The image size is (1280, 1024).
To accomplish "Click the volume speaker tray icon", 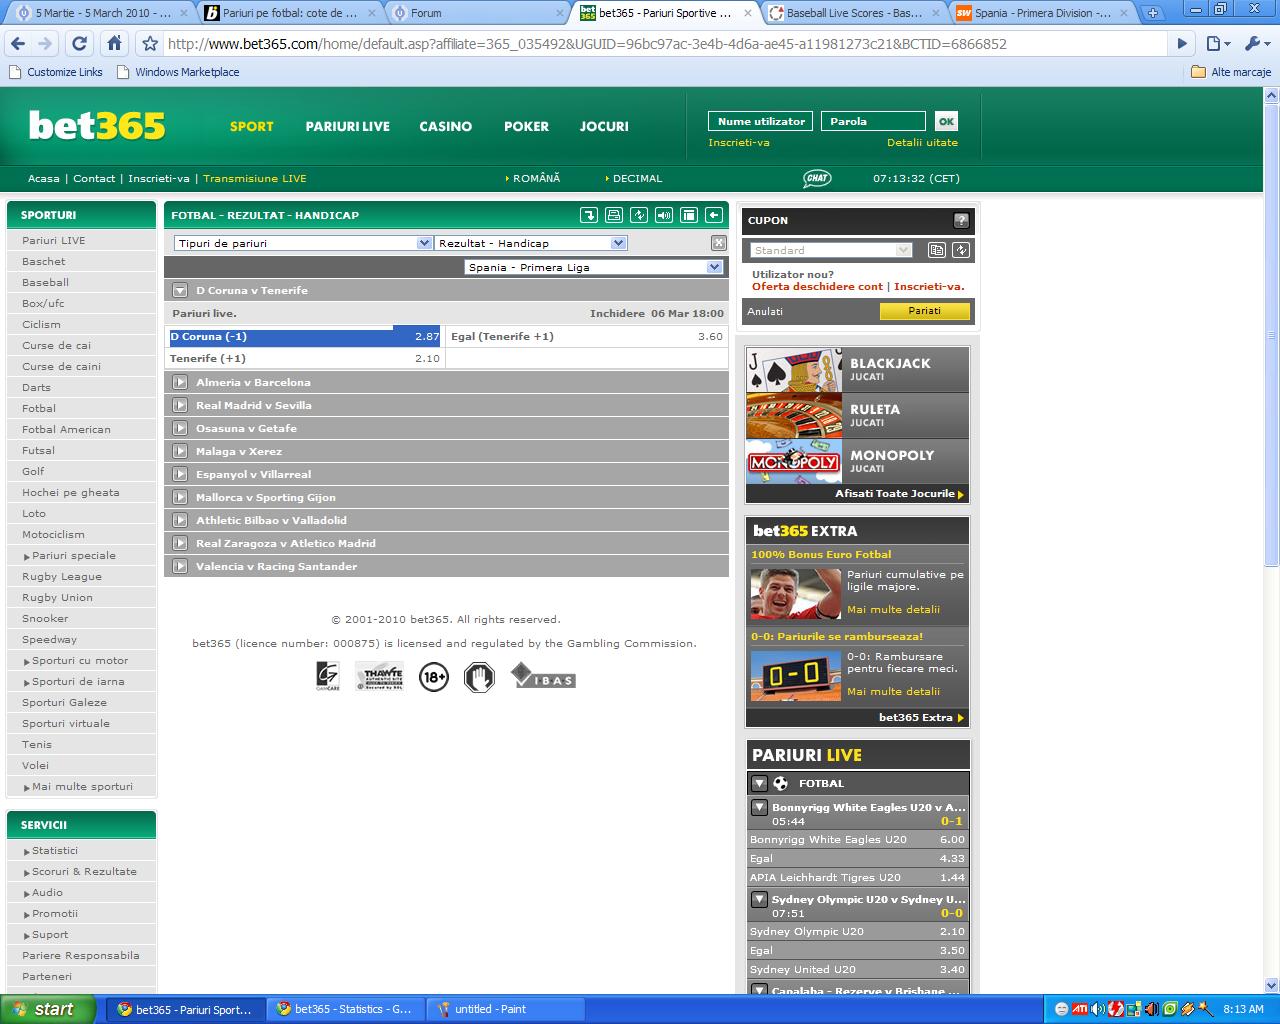I will point(1098,1009).
